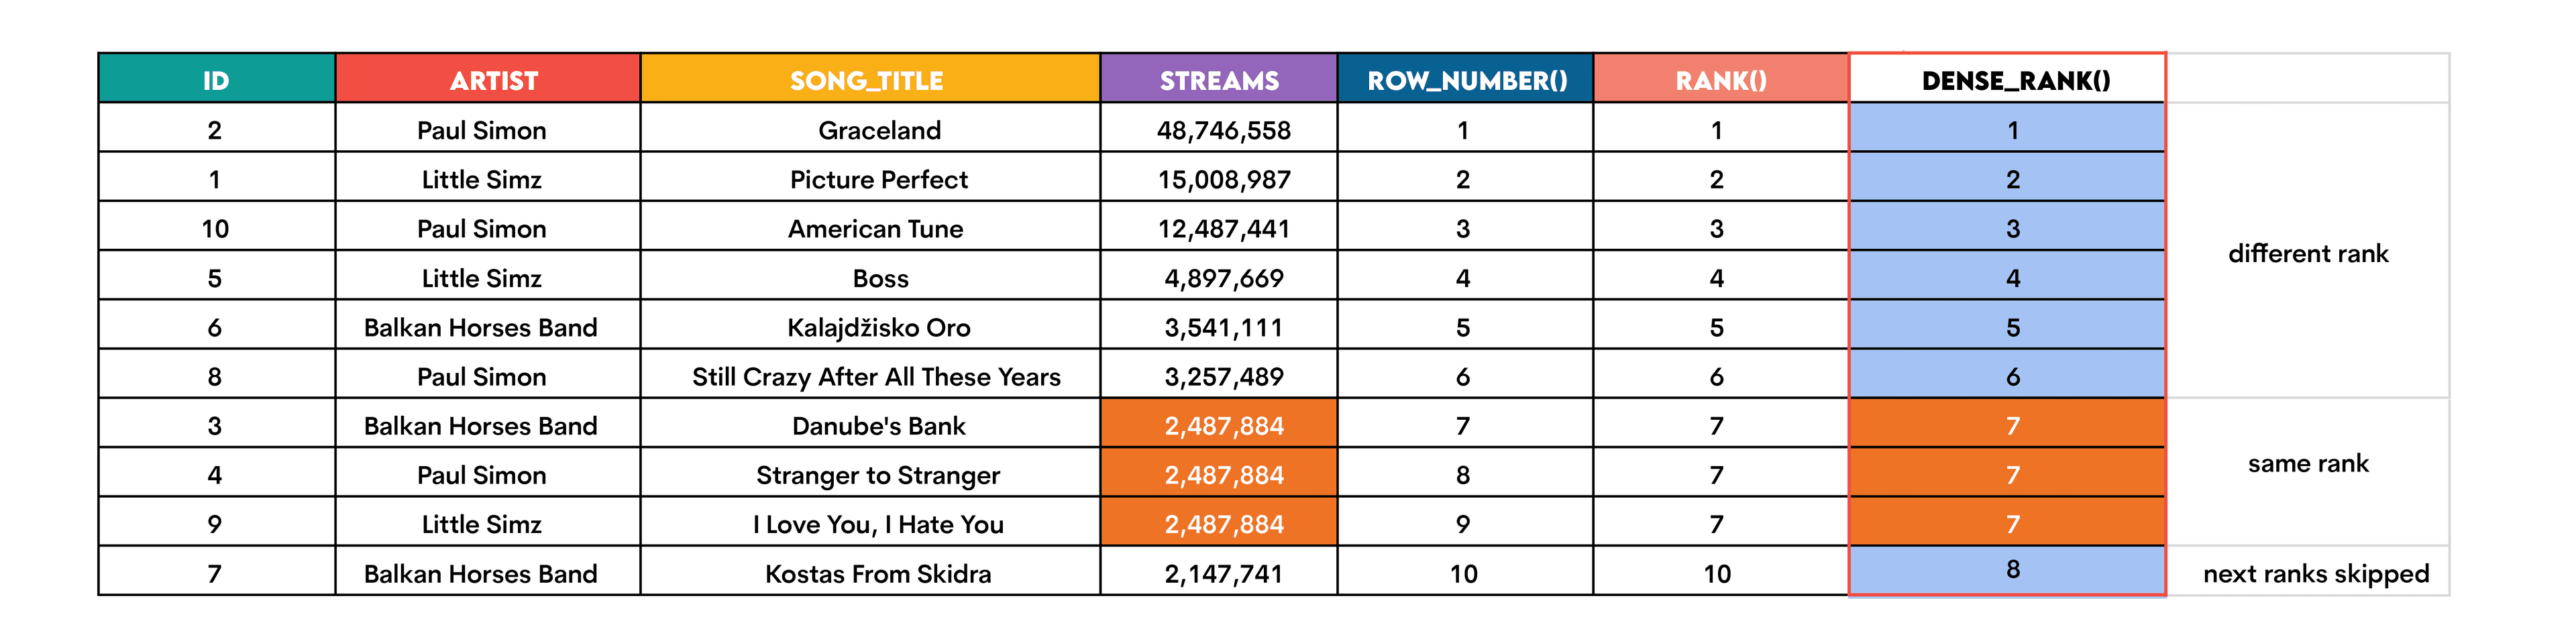Select the ARTIST column header
Image resolution: width=2576 pixels, height=629 pixels.
[x=493, y=80]
